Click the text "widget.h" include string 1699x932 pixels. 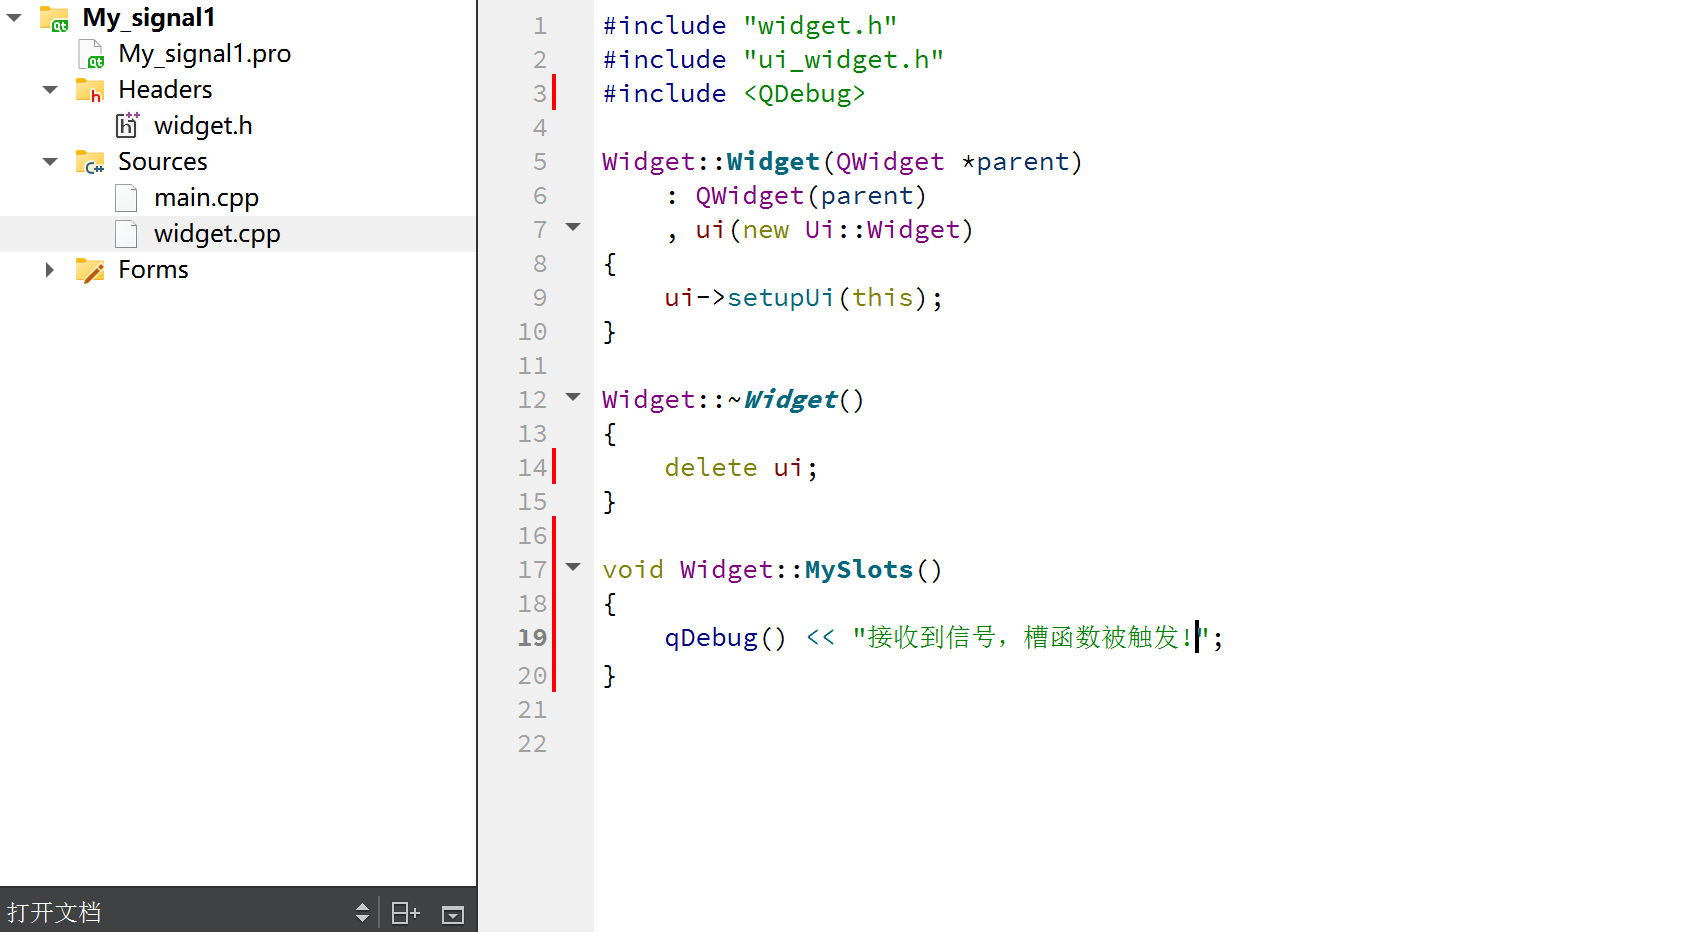tap(820, 26)
